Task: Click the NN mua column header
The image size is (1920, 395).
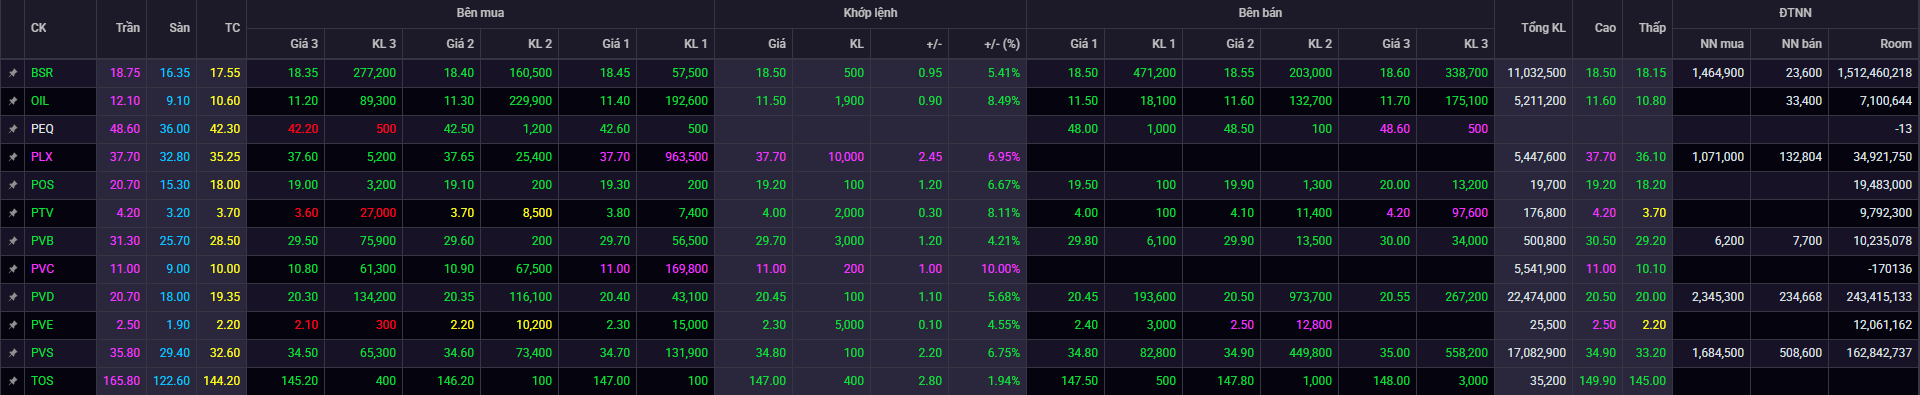Action: (x=1722, y=44)
